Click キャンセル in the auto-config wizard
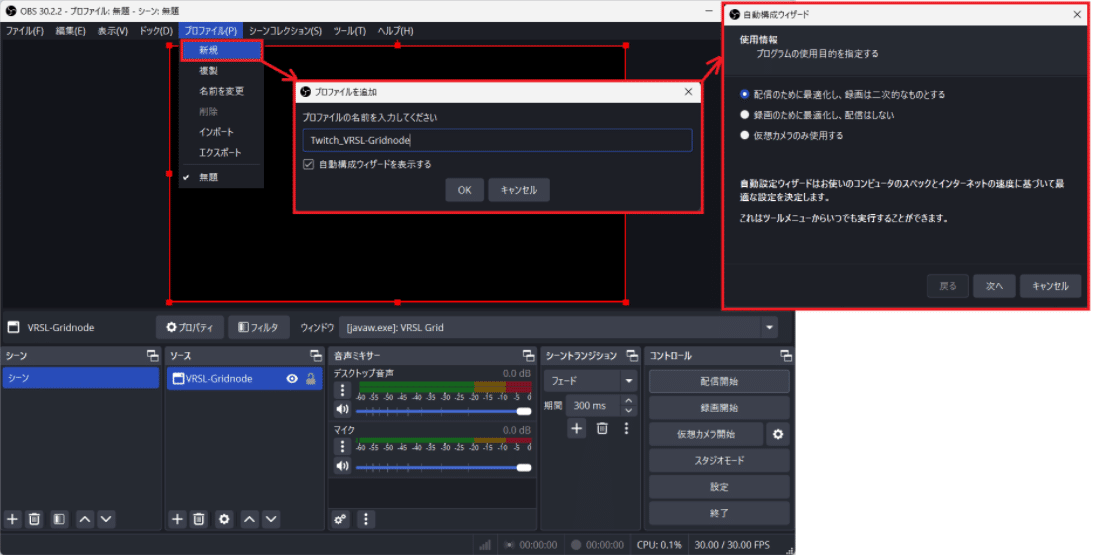 (x=1050, y=286)
